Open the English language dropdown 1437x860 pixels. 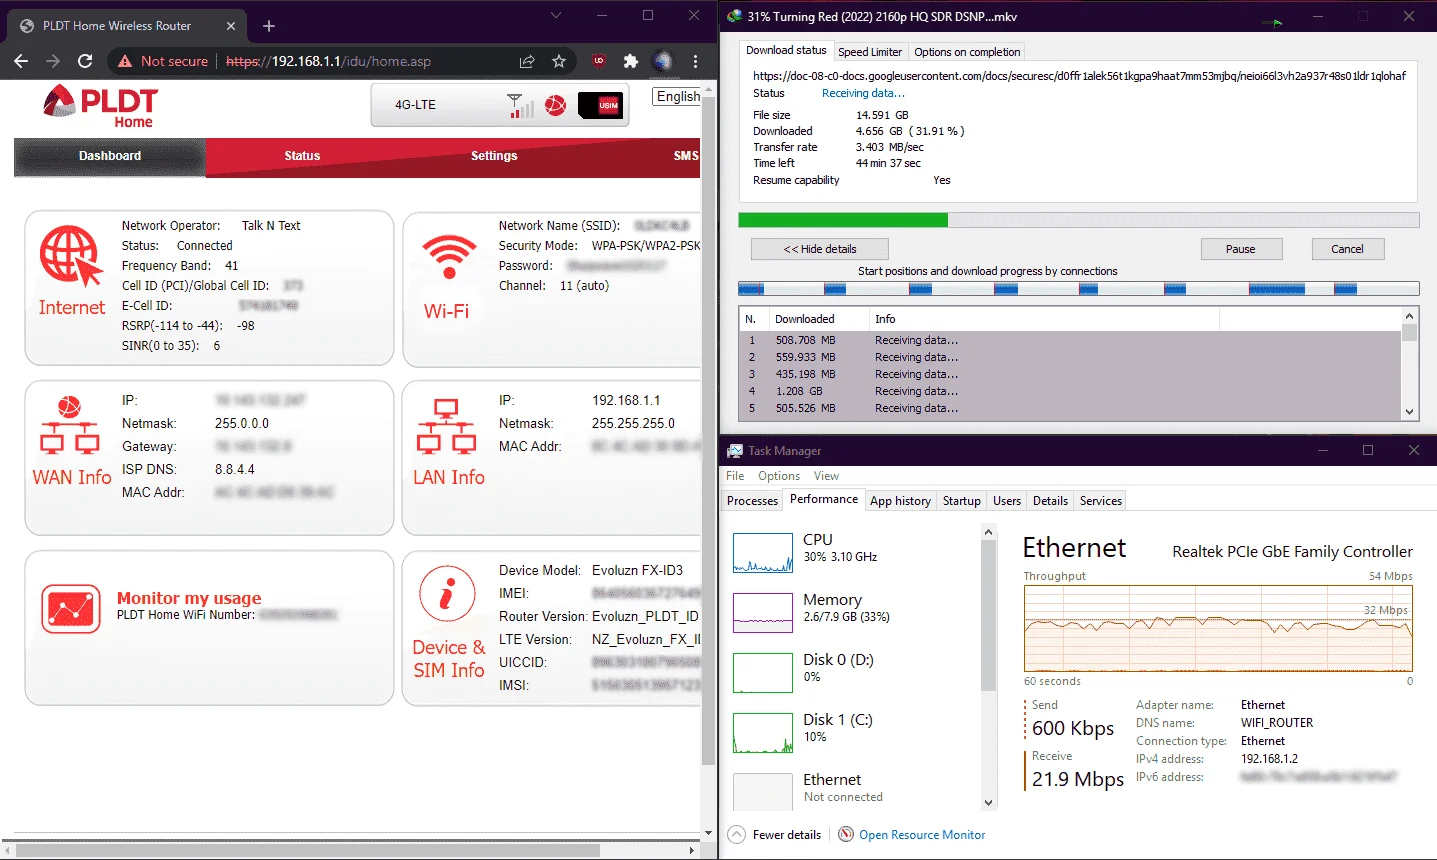click(678, 96)
